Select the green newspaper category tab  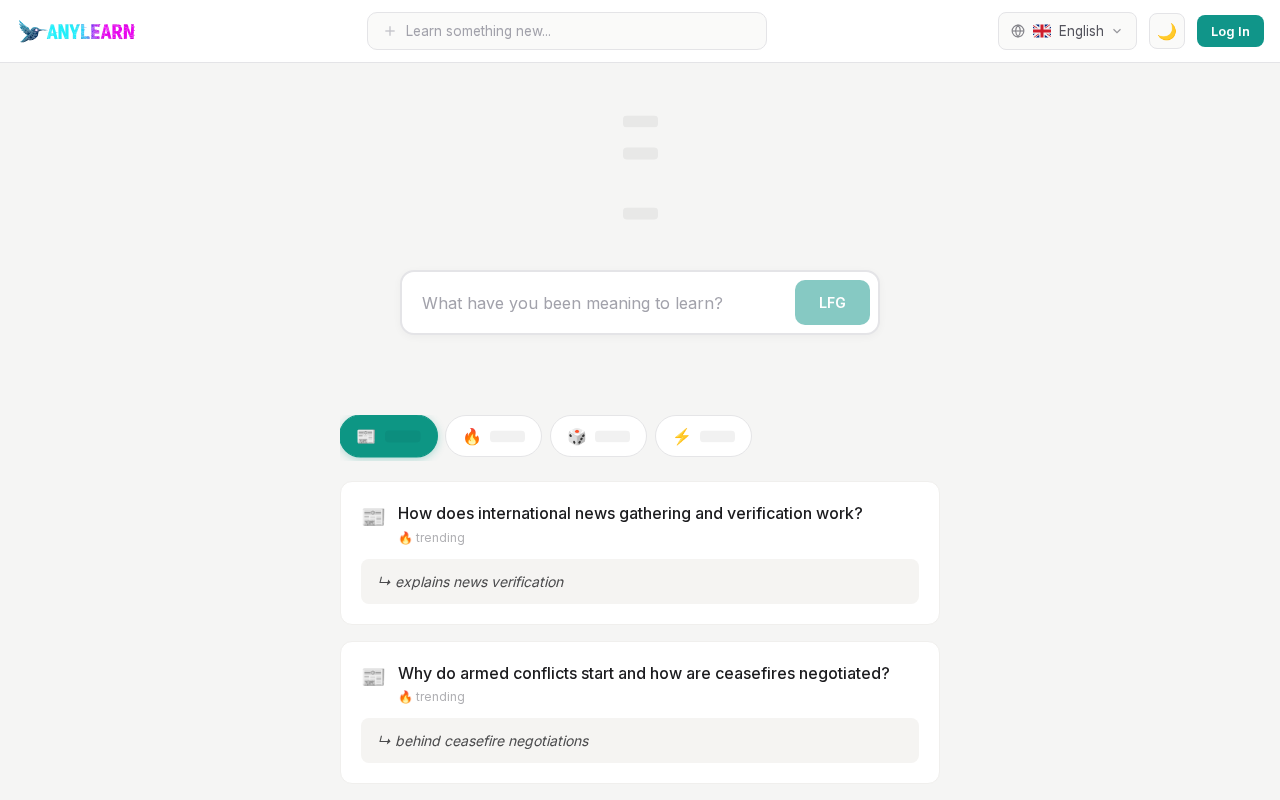click(x=389, y=436)
